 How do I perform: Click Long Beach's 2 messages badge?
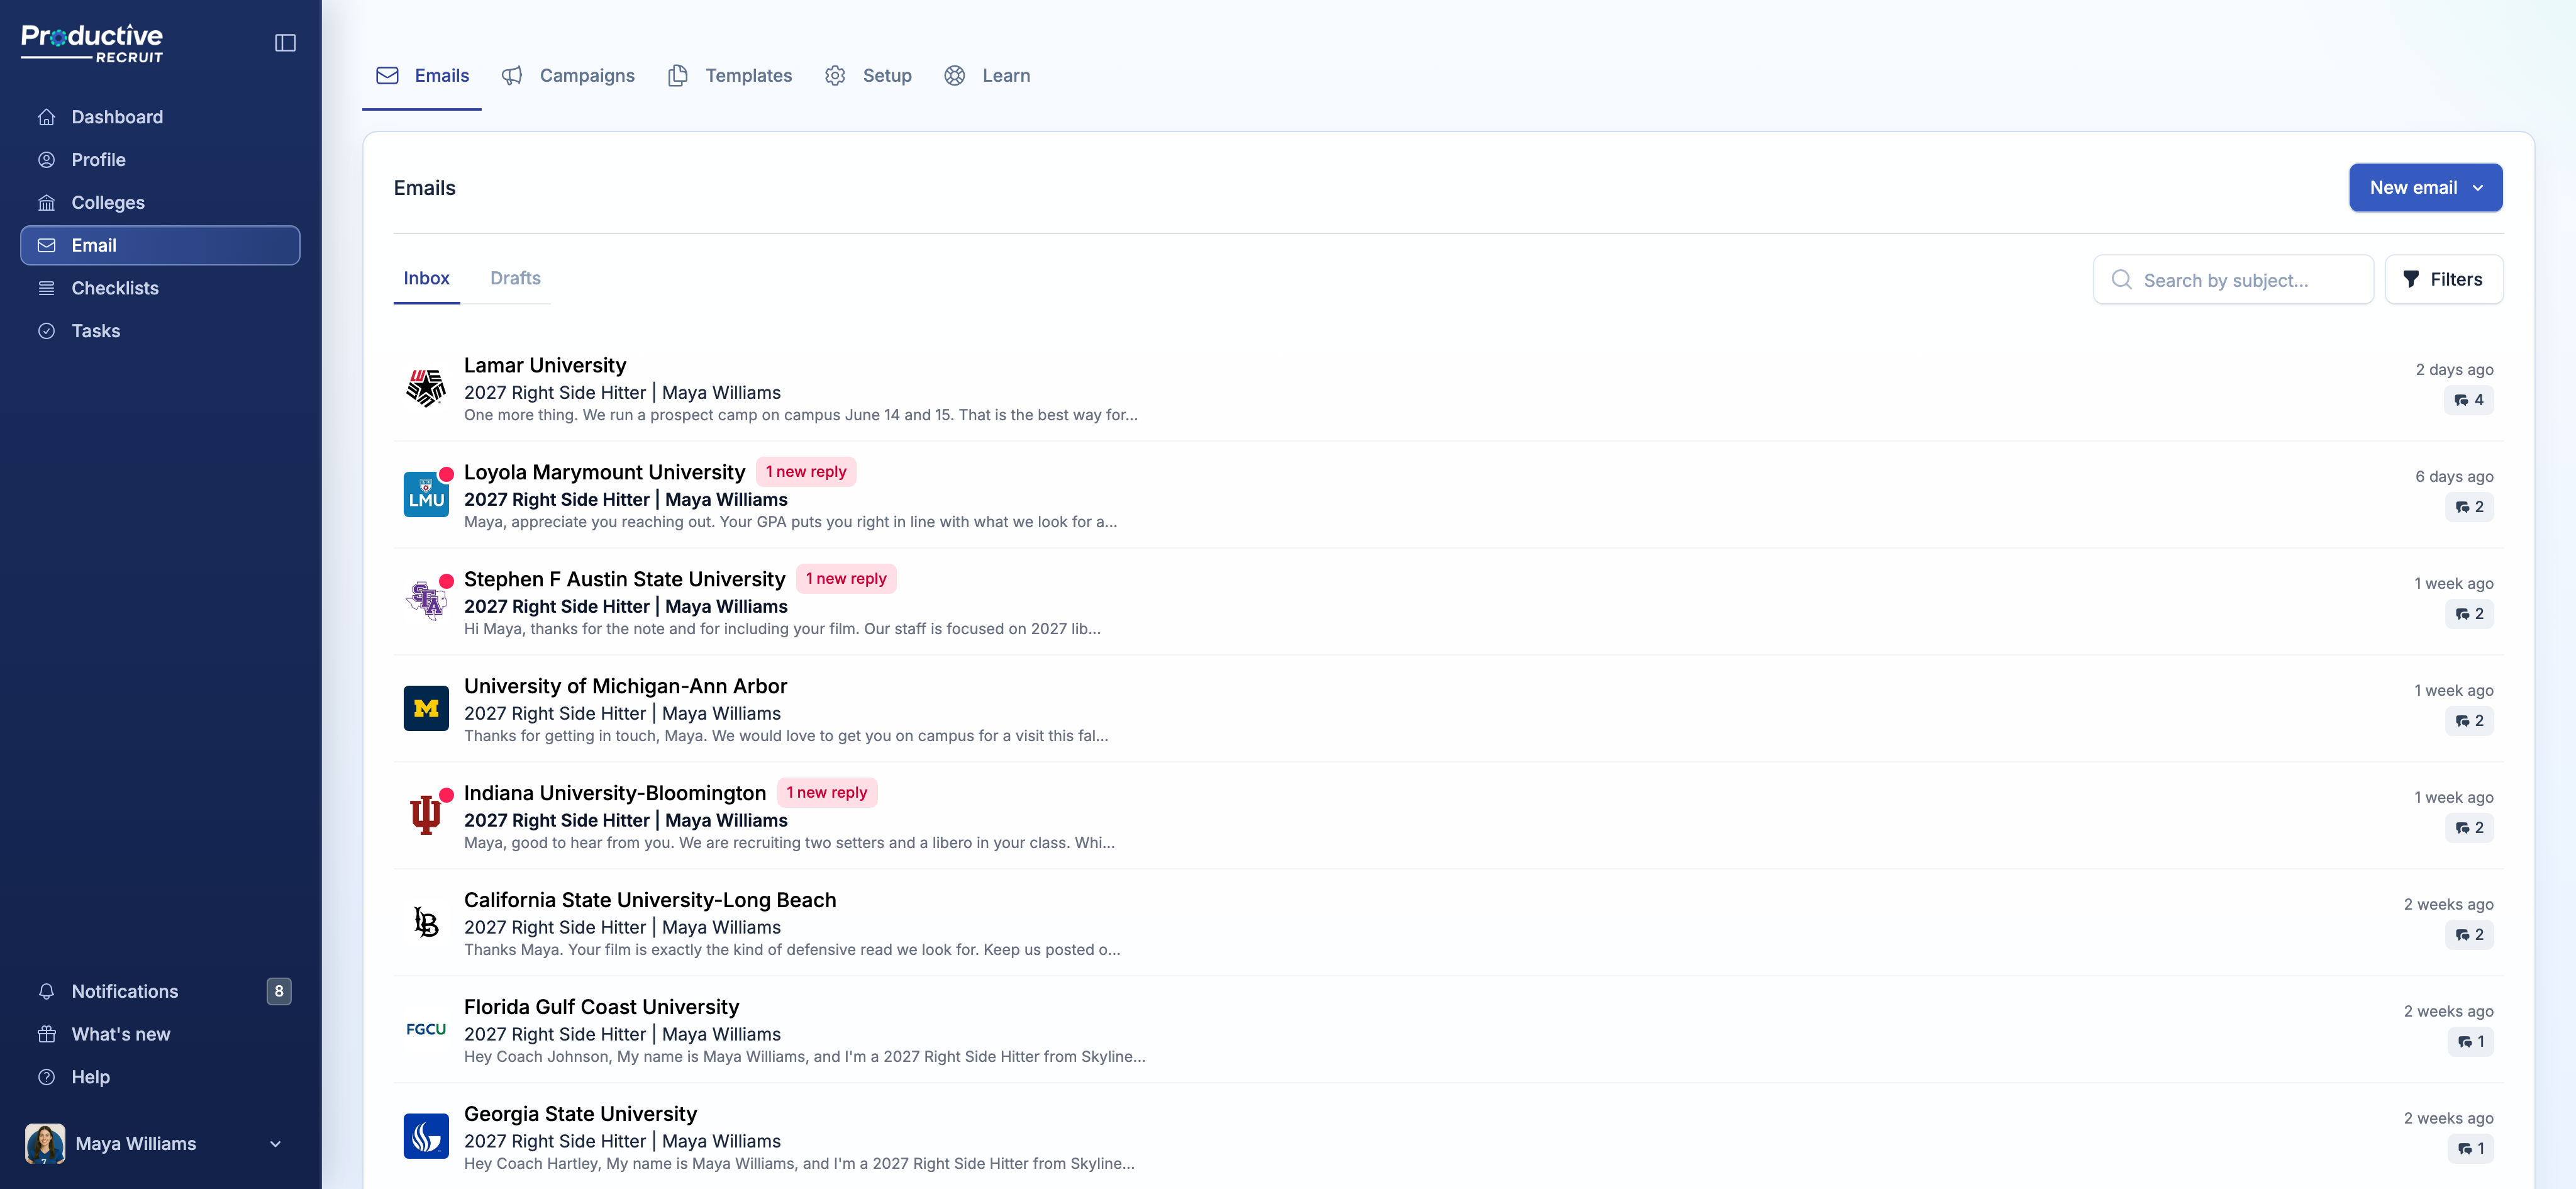point(2469,935)
